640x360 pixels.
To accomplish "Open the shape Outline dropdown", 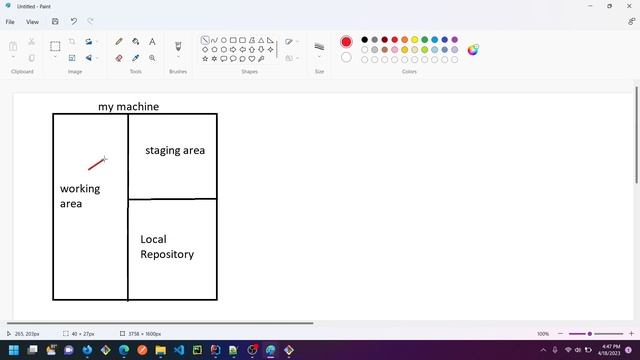I will (291, 42).
